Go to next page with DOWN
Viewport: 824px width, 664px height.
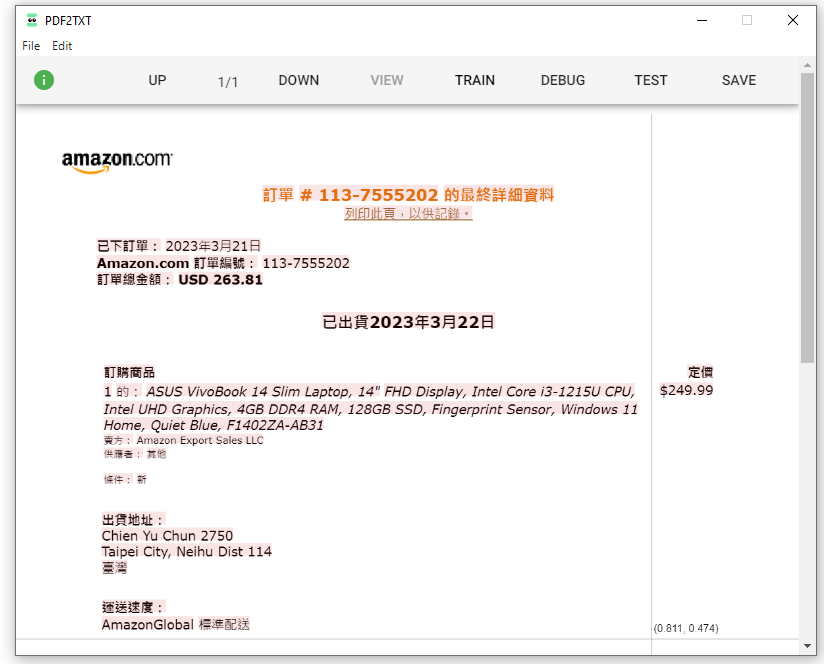point(298,80)
